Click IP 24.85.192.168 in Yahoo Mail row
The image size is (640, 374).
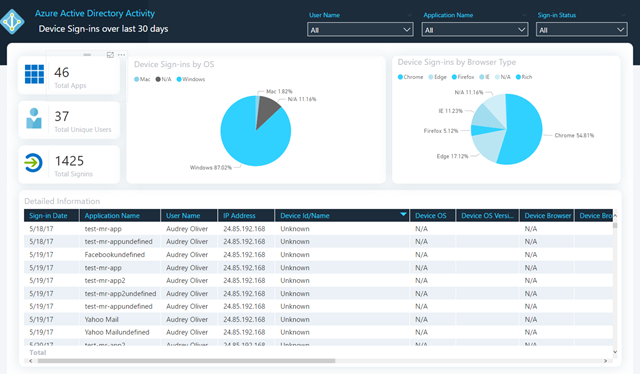click(244, 319)
